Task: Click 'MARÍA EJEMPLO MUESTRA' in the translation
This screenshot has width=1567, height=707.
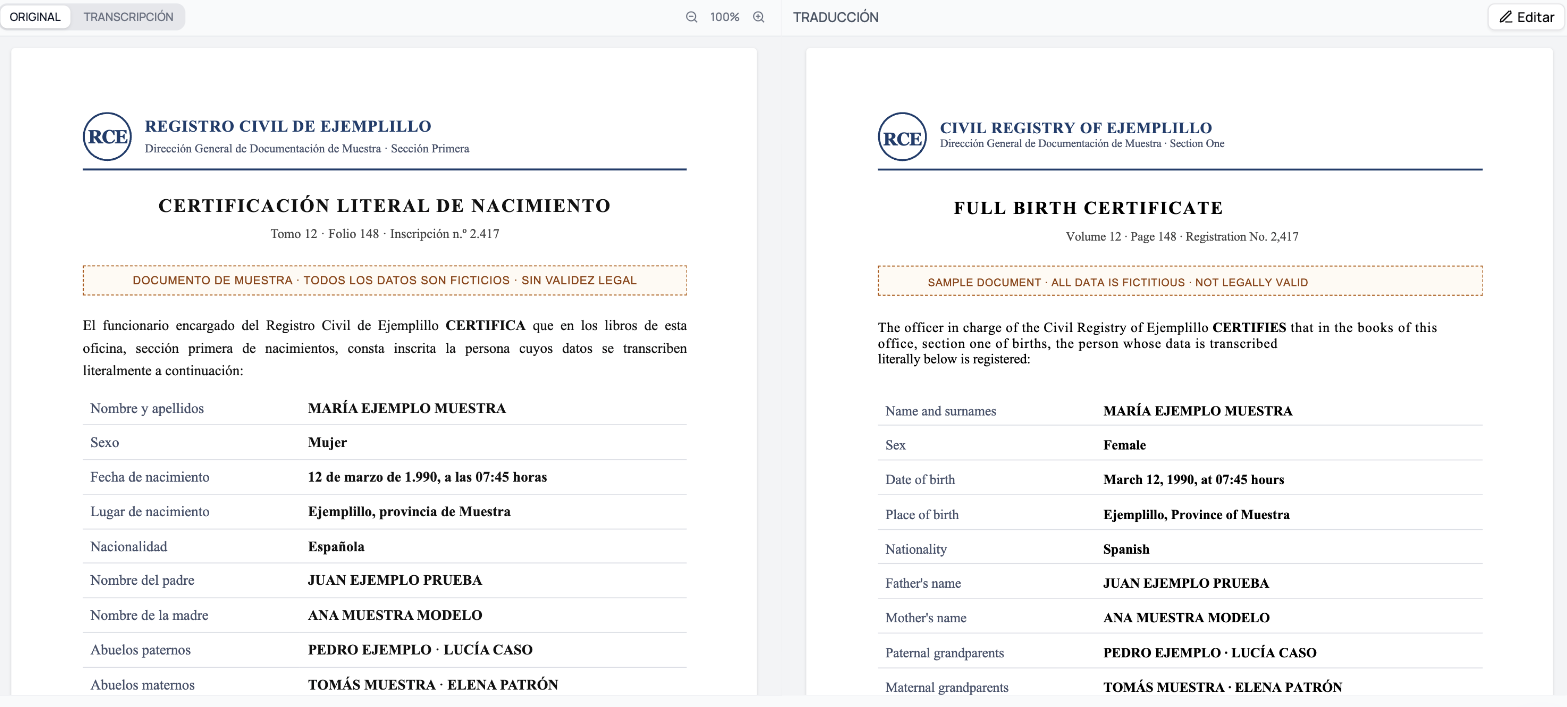Action: coord(1198,411)
